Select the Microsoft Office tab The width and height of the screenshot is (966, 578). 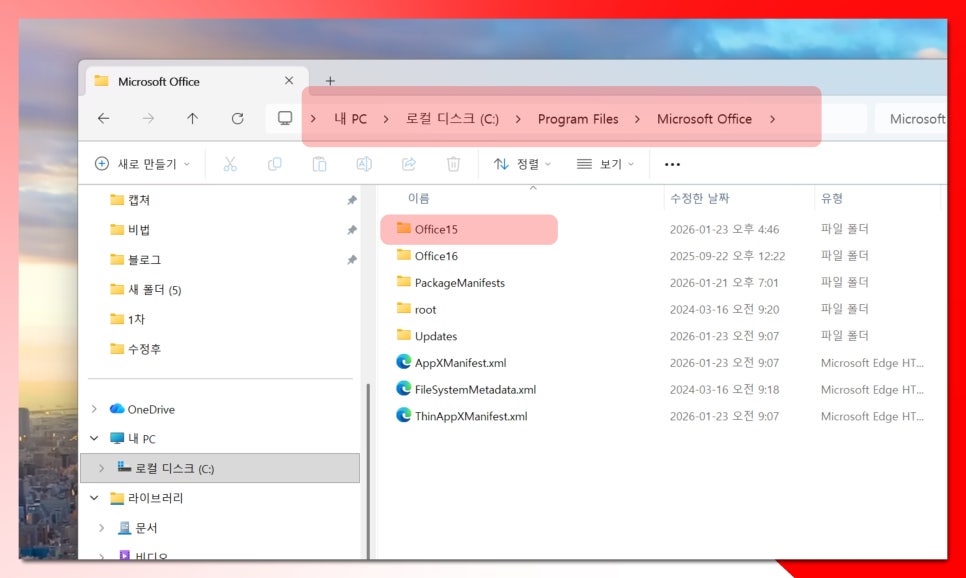196,81
